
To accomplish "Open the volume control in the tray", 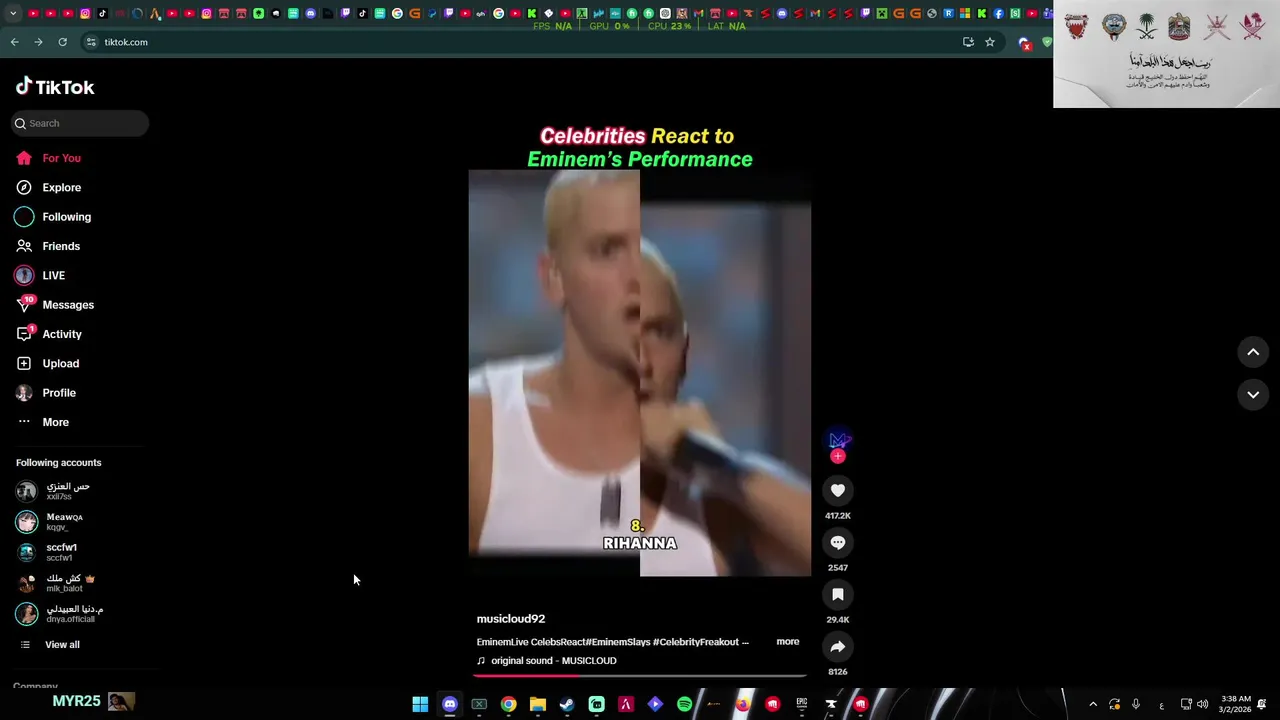I will pos(1202,704).
